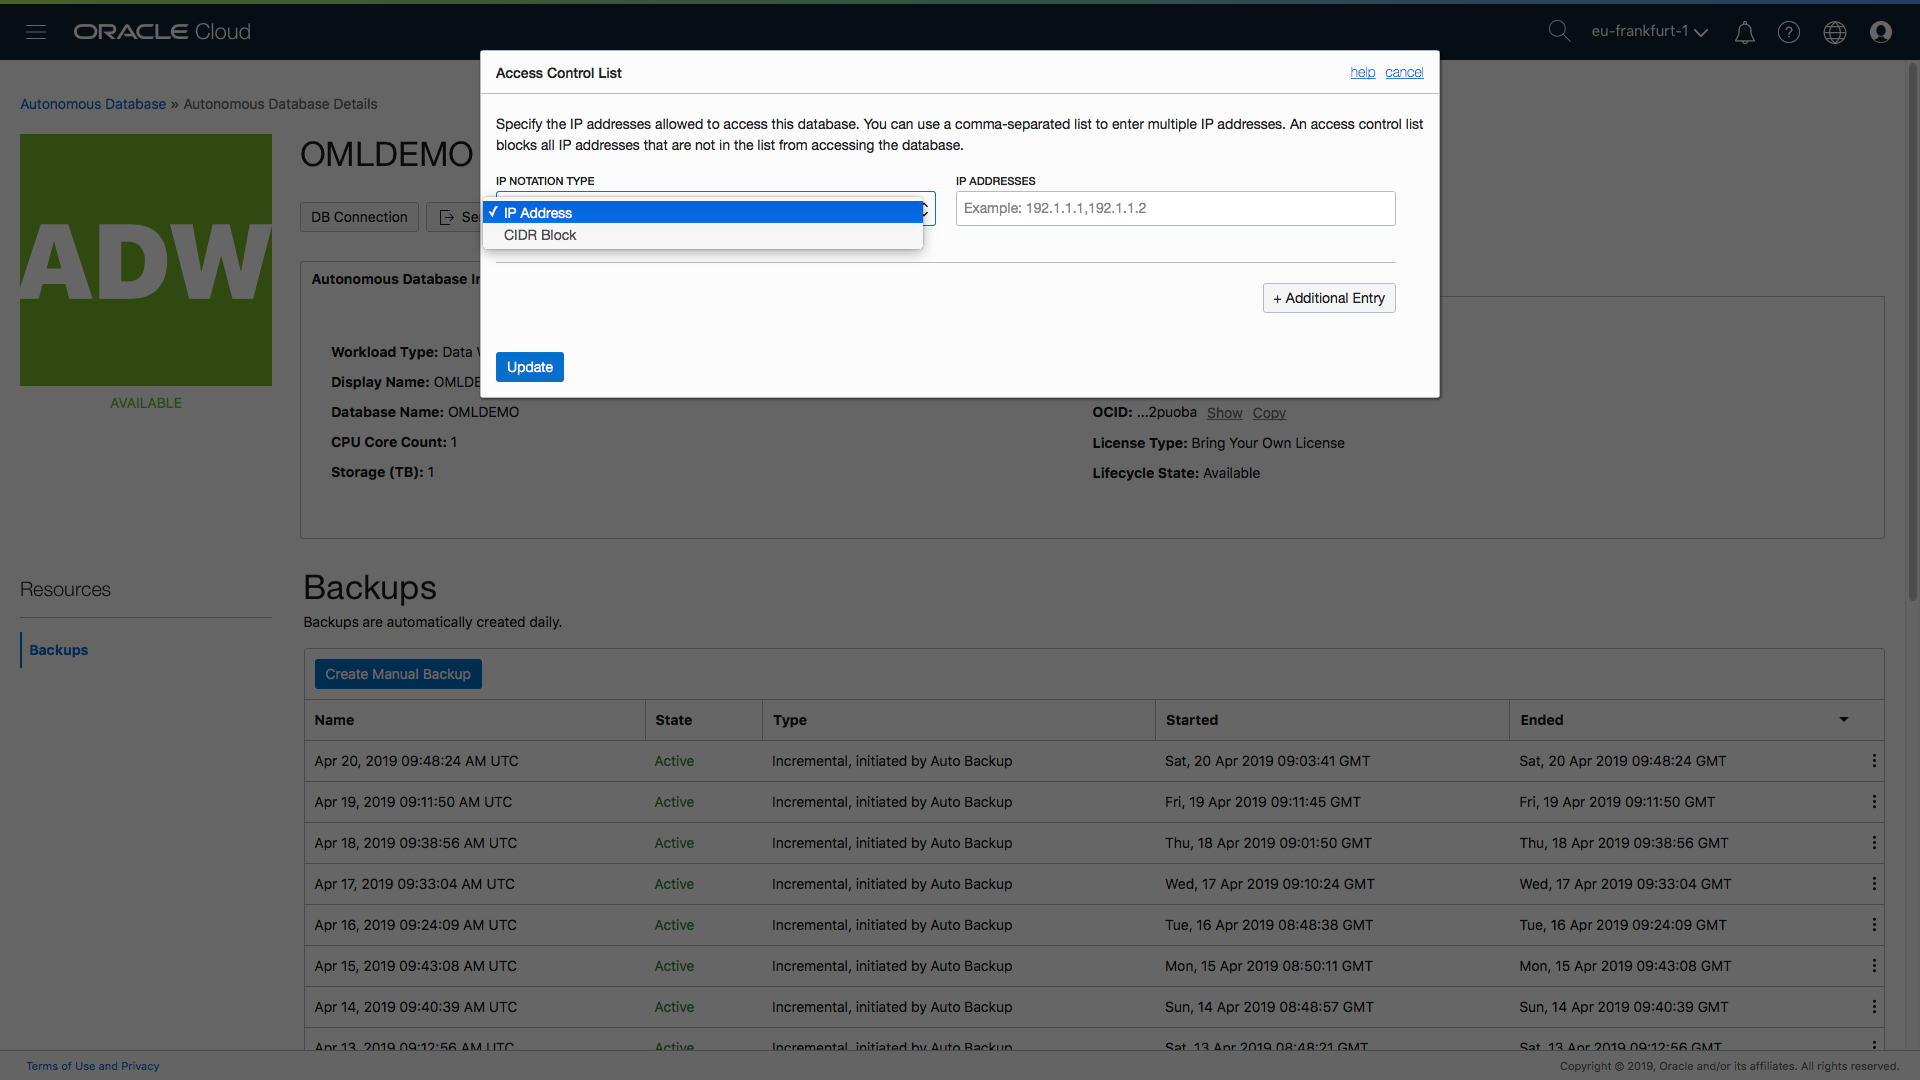Open the help question mark icon
This screenshot has width=1920, height=1080.
pyautogui.click(x=1789, y=32)
